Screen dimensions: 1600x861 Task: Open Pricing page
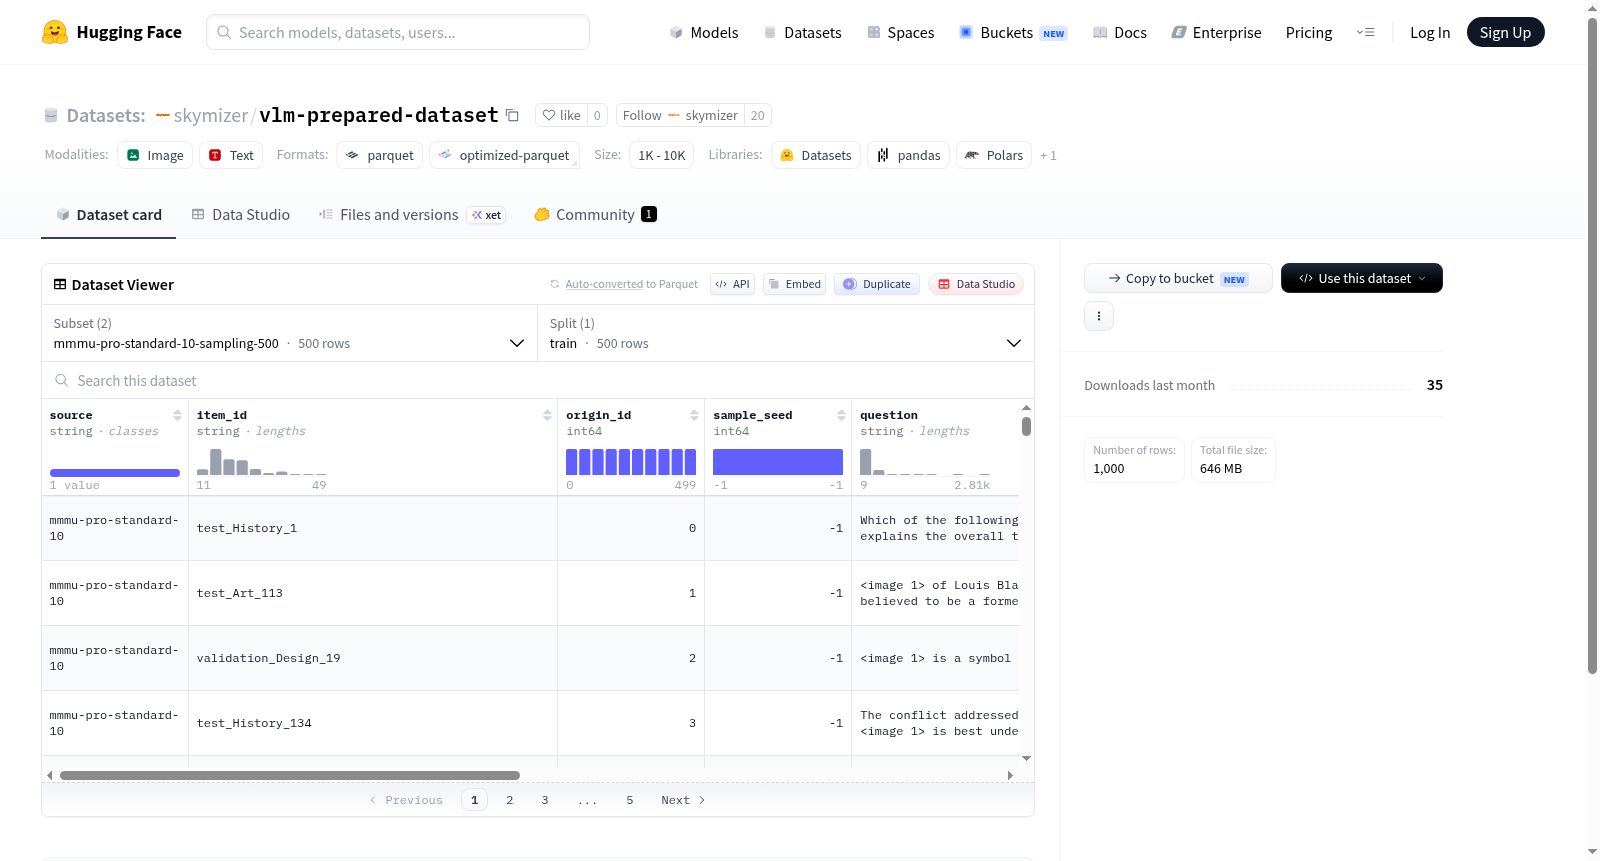[1309, 32]
